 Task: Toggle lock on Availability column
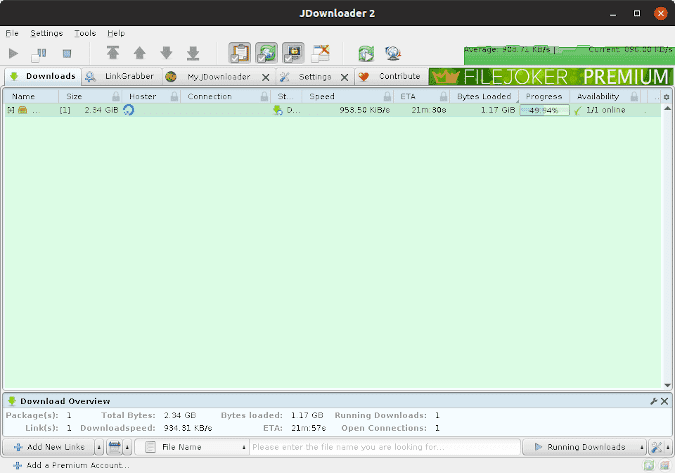634,96
